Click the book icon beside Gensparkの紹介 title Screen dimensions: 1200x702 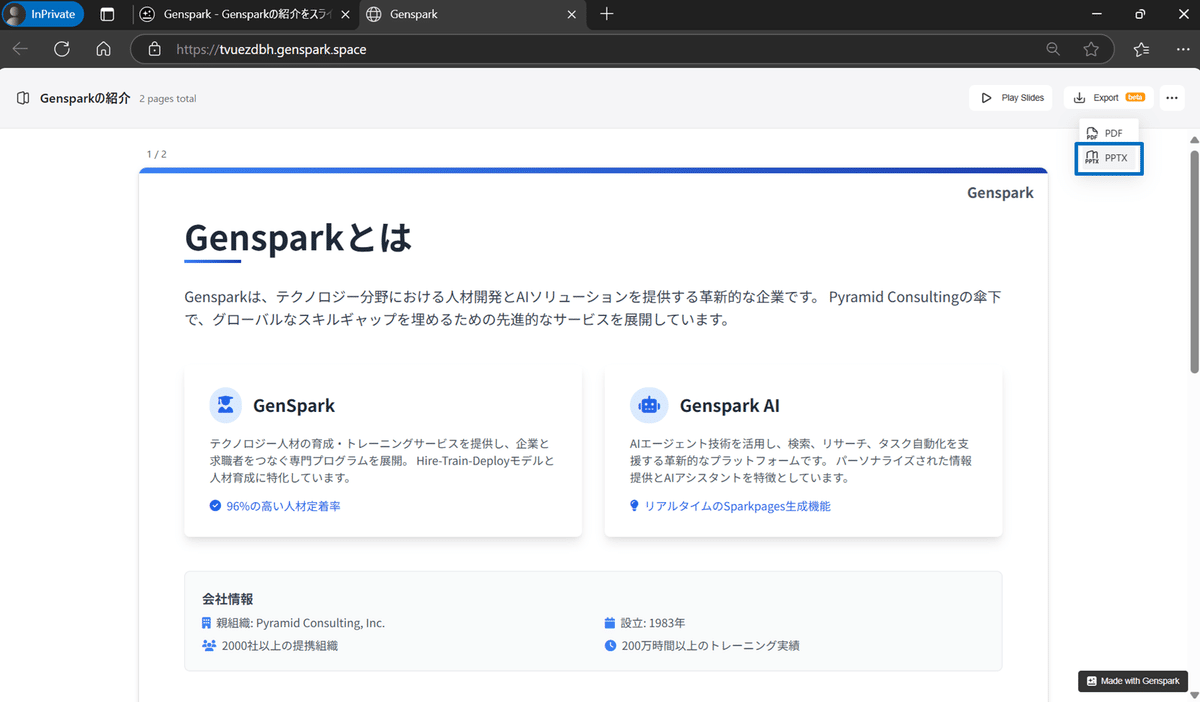click(22, 97)
